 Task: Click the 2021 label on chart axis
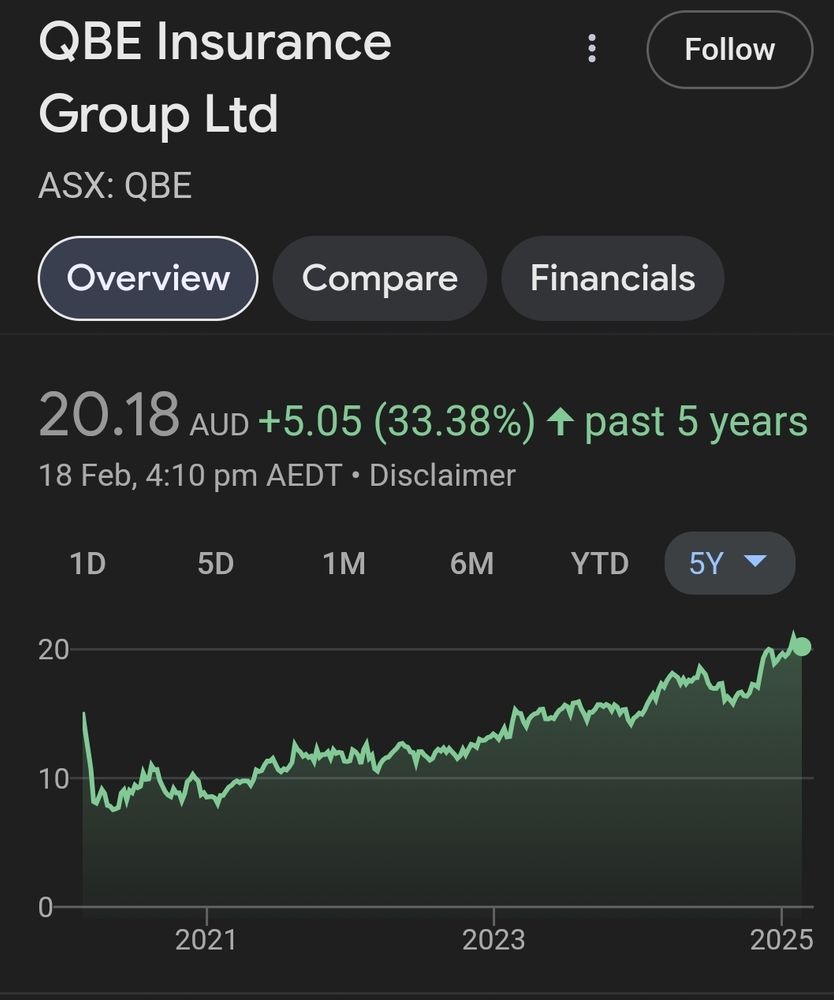[206, 940]
